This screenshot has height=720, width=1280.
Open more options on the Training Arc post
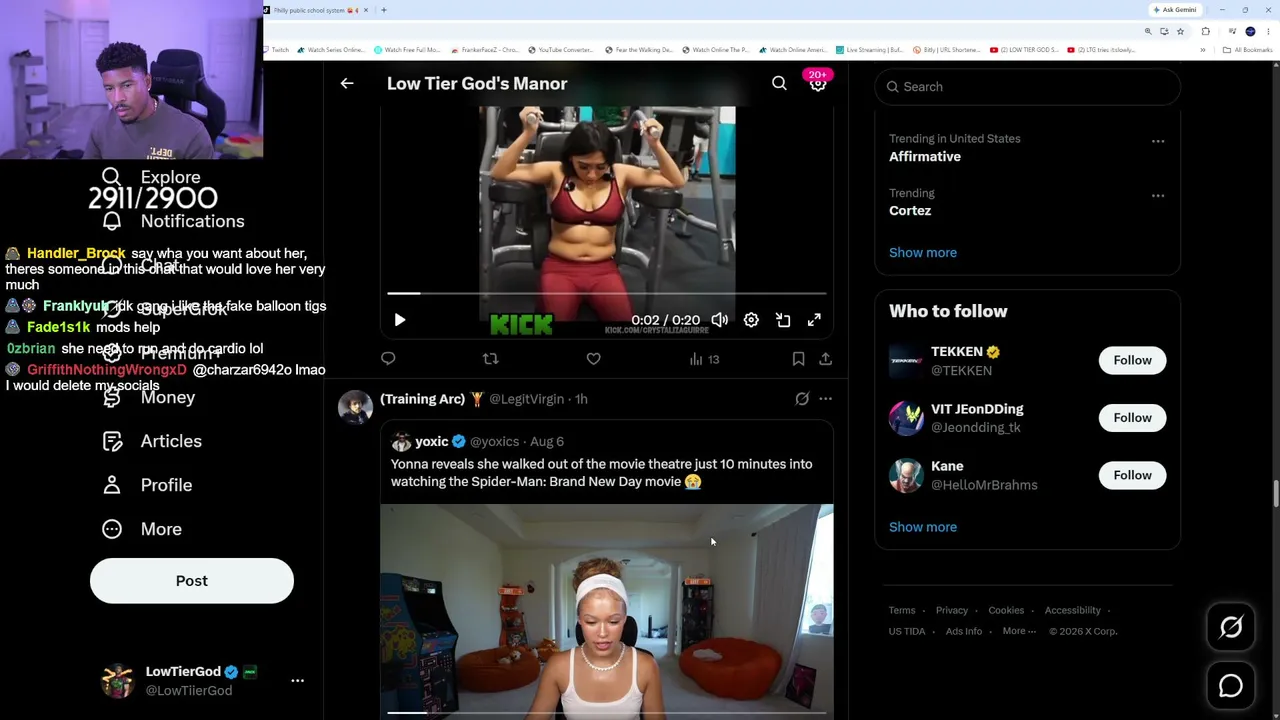click(x=825, y=399)
